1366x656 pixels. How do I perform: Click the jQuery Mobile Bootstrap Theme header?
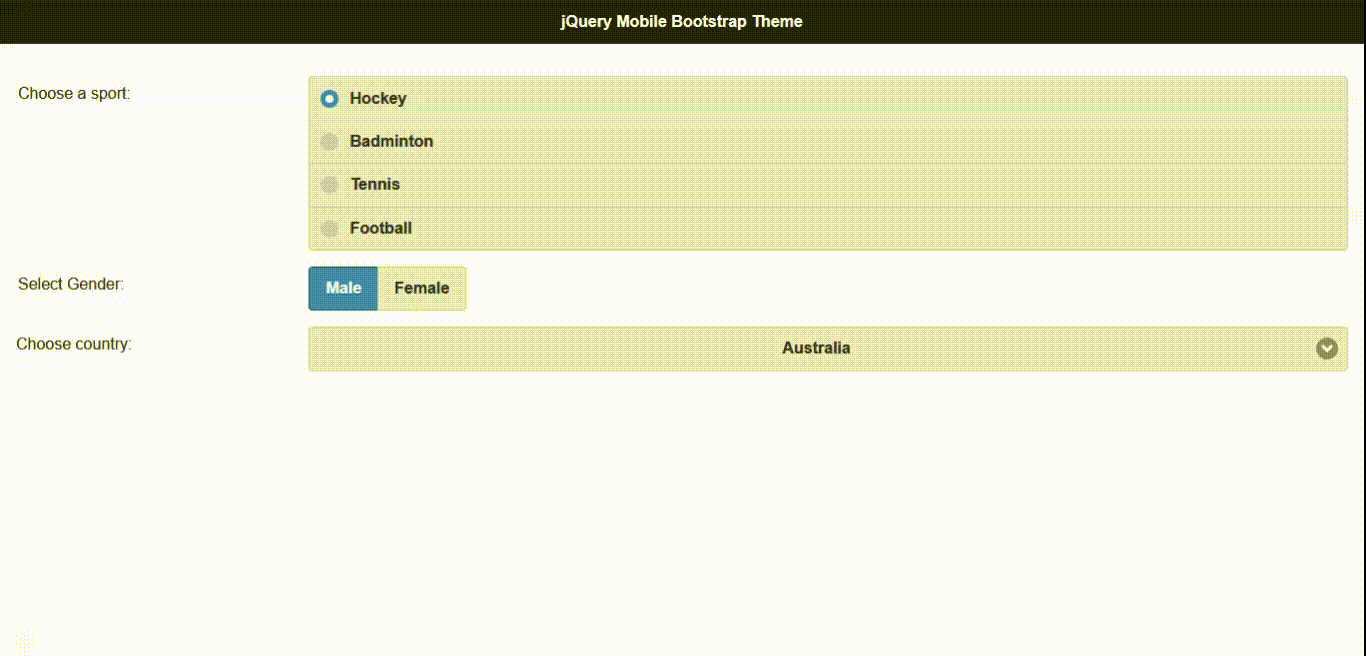tap(682, 21)
